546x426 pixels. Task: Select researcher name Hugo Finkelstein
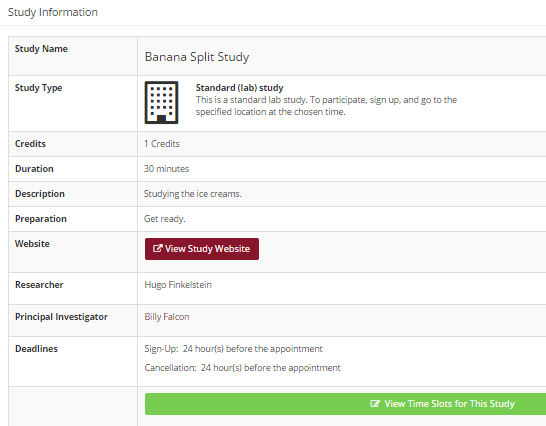[178, 285]
